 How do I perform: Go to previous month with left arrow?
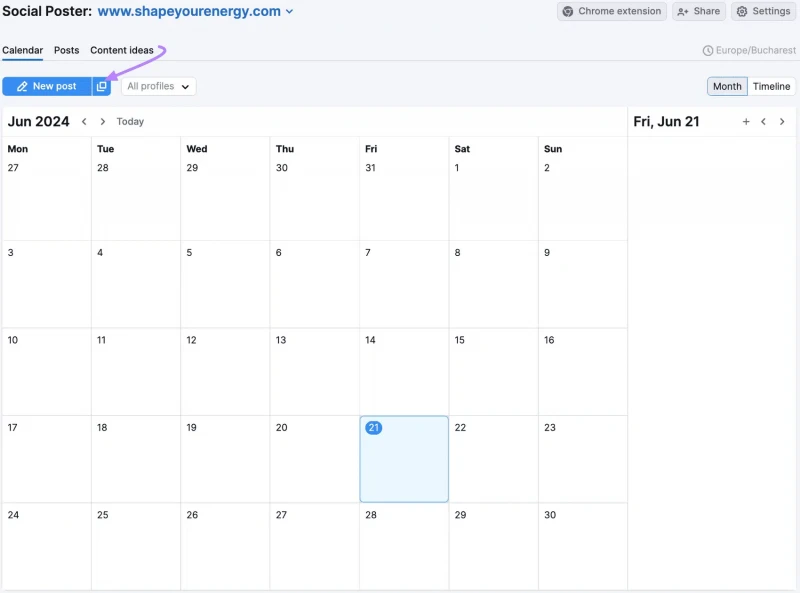(84, 121)
